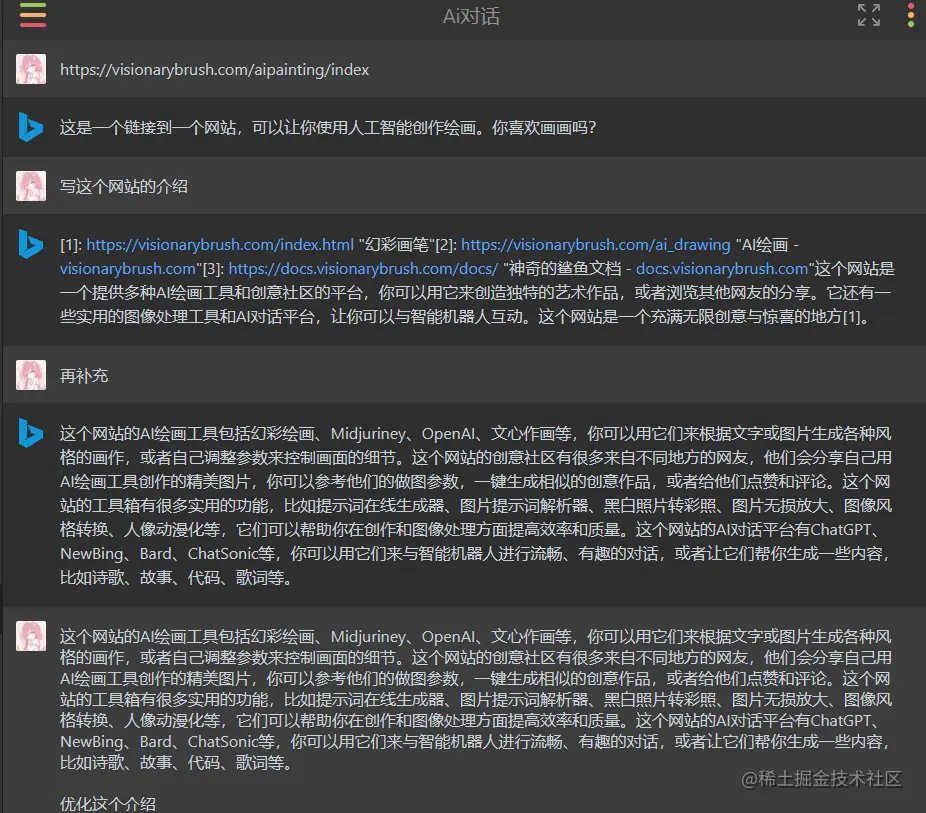This screenshot has height=813, width=926.
Task: Open the visionarybrush.com/ai_drawing link
Action: [596, 244]
